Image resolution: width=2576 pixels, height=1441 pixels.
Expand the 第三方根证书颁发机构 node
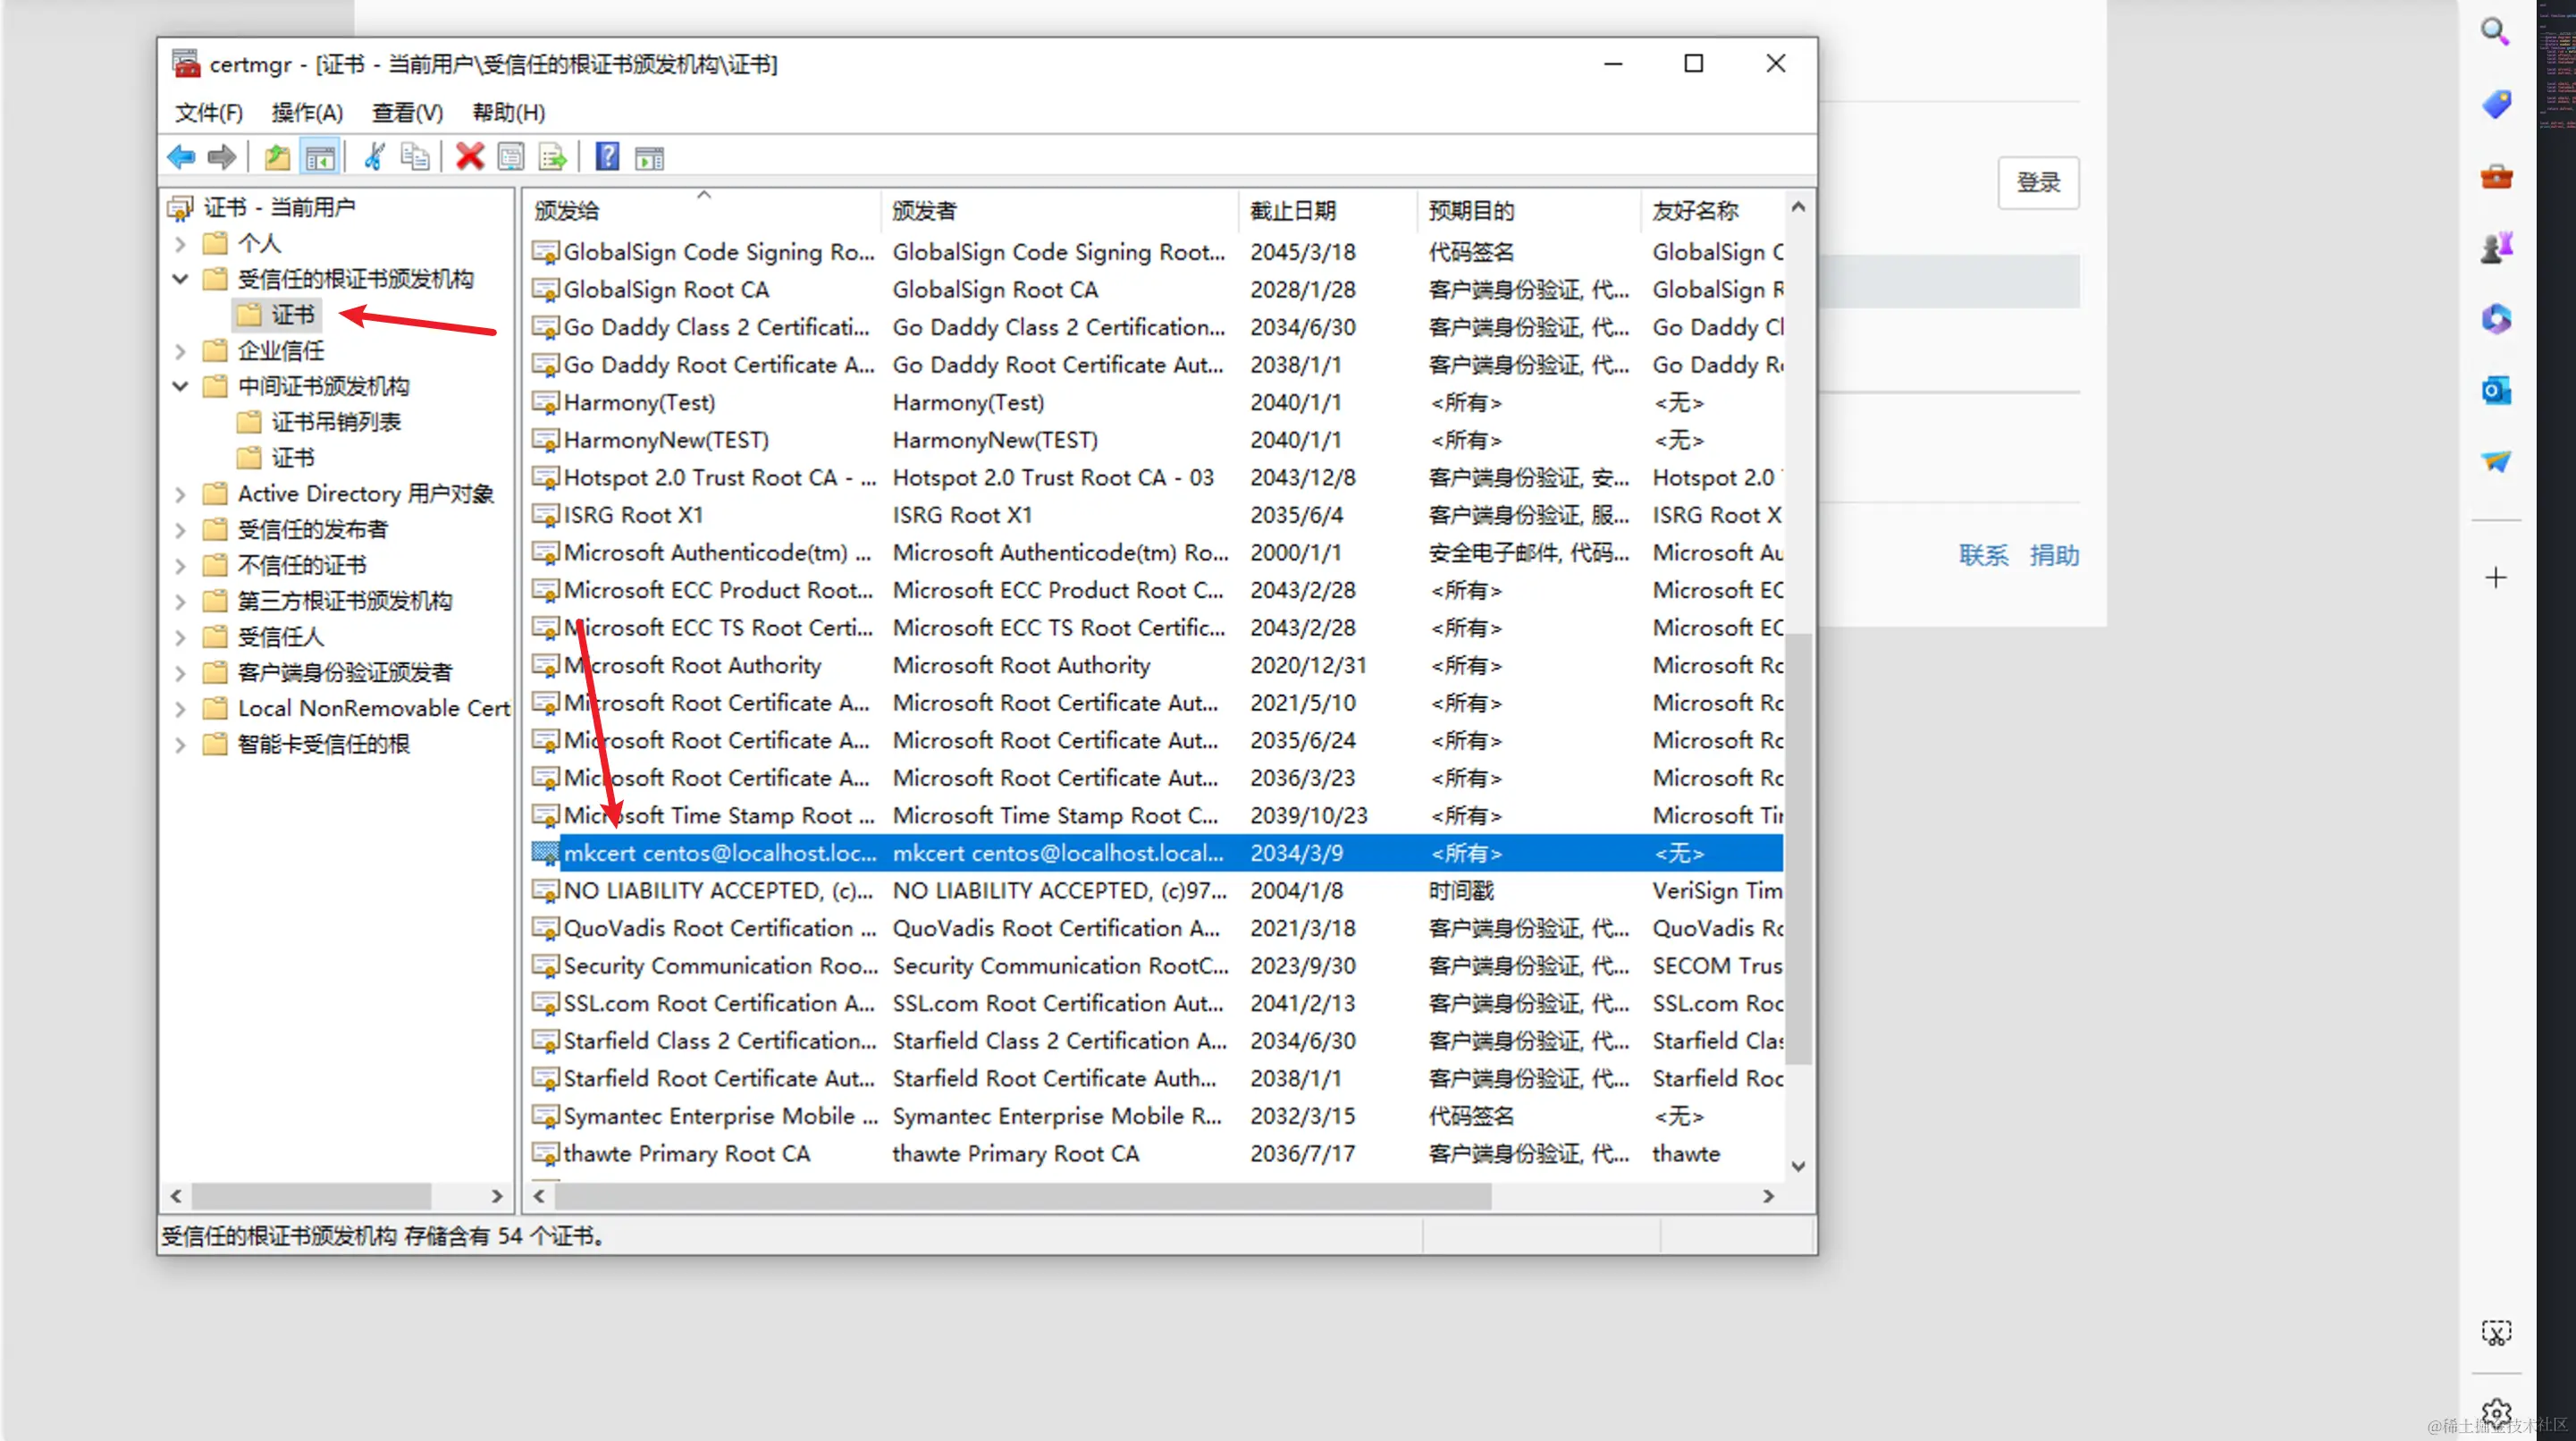180,601
